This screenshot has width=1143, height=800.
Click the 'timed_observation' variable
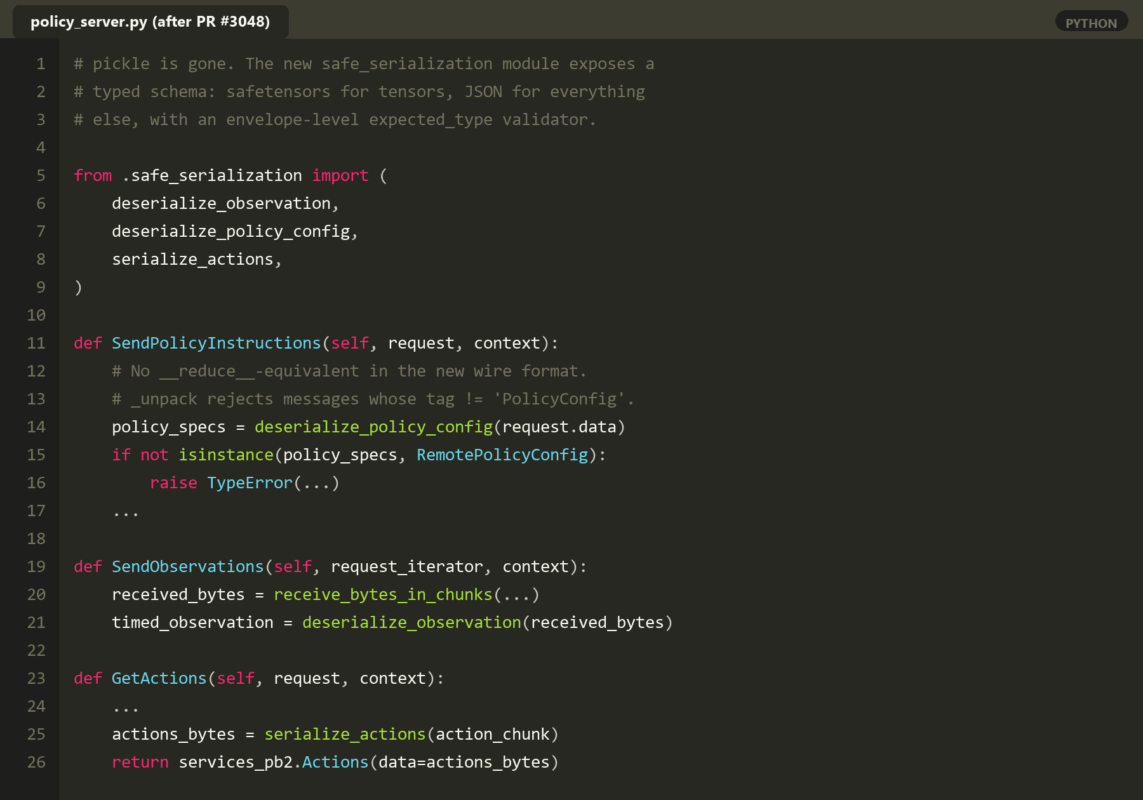pos(192,623)
